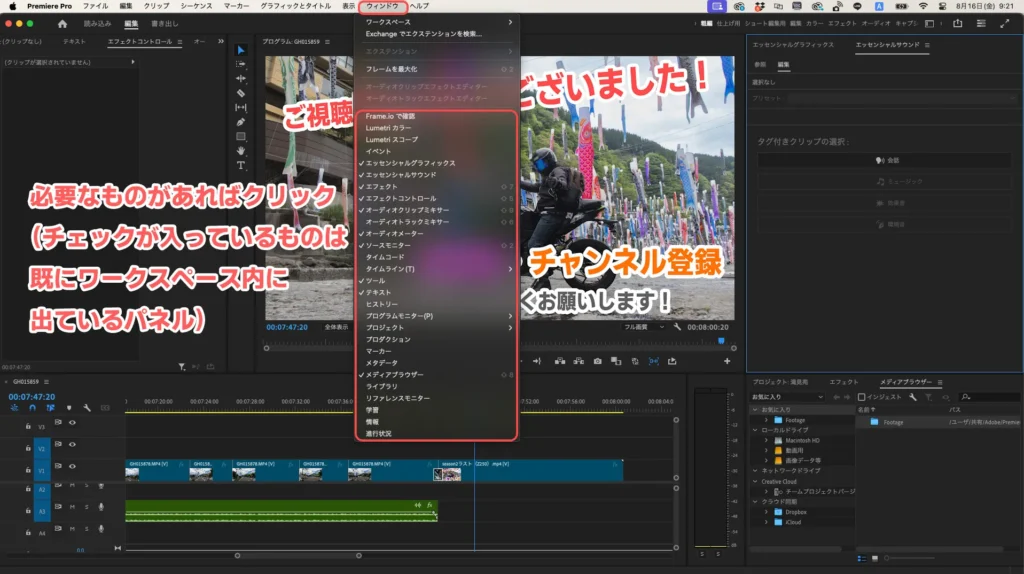1024x574 pixels.
Task: Click the Export Frame camera icon
Action: pyautogui.click(x=597, y=361)
